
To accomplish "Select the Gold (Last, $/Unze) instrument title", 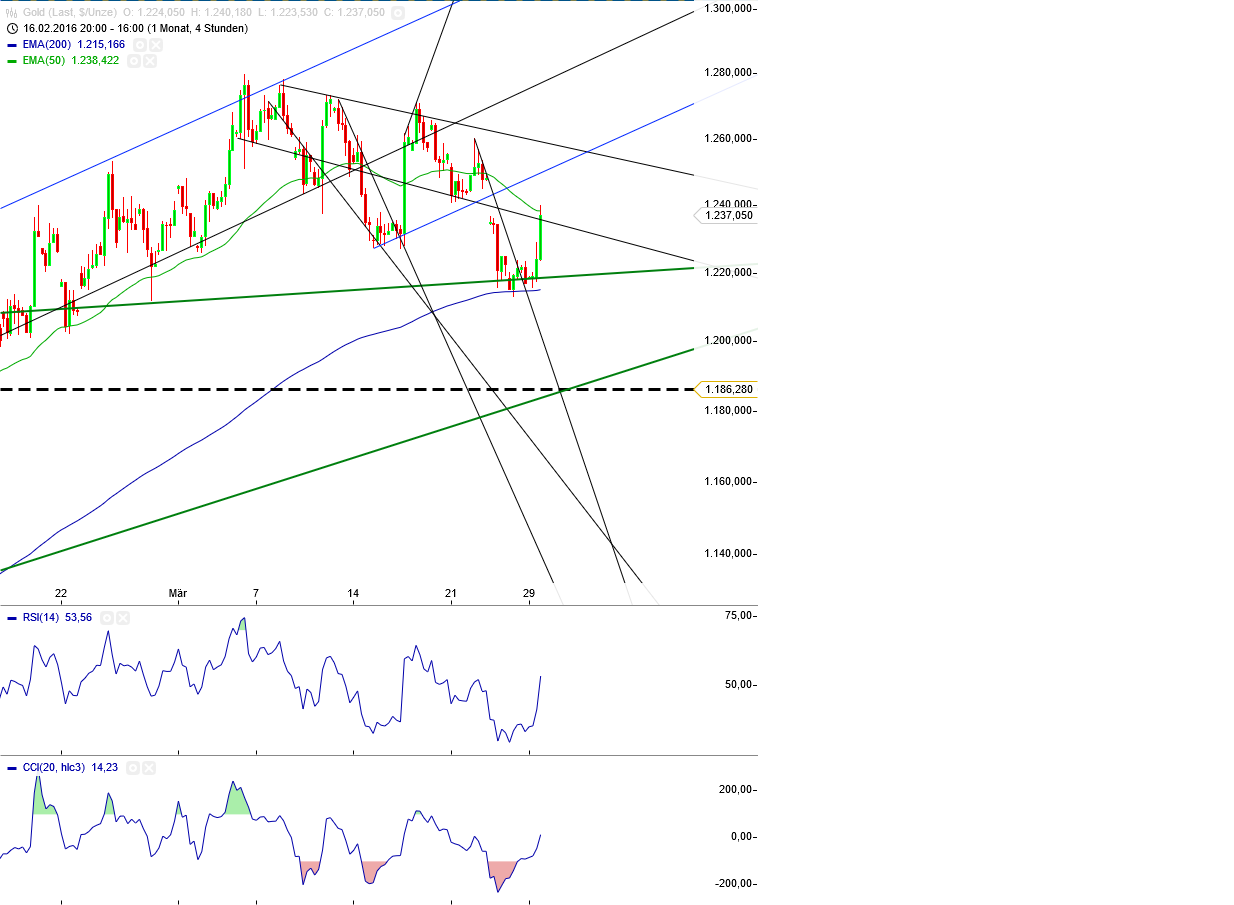I will 70,13.
